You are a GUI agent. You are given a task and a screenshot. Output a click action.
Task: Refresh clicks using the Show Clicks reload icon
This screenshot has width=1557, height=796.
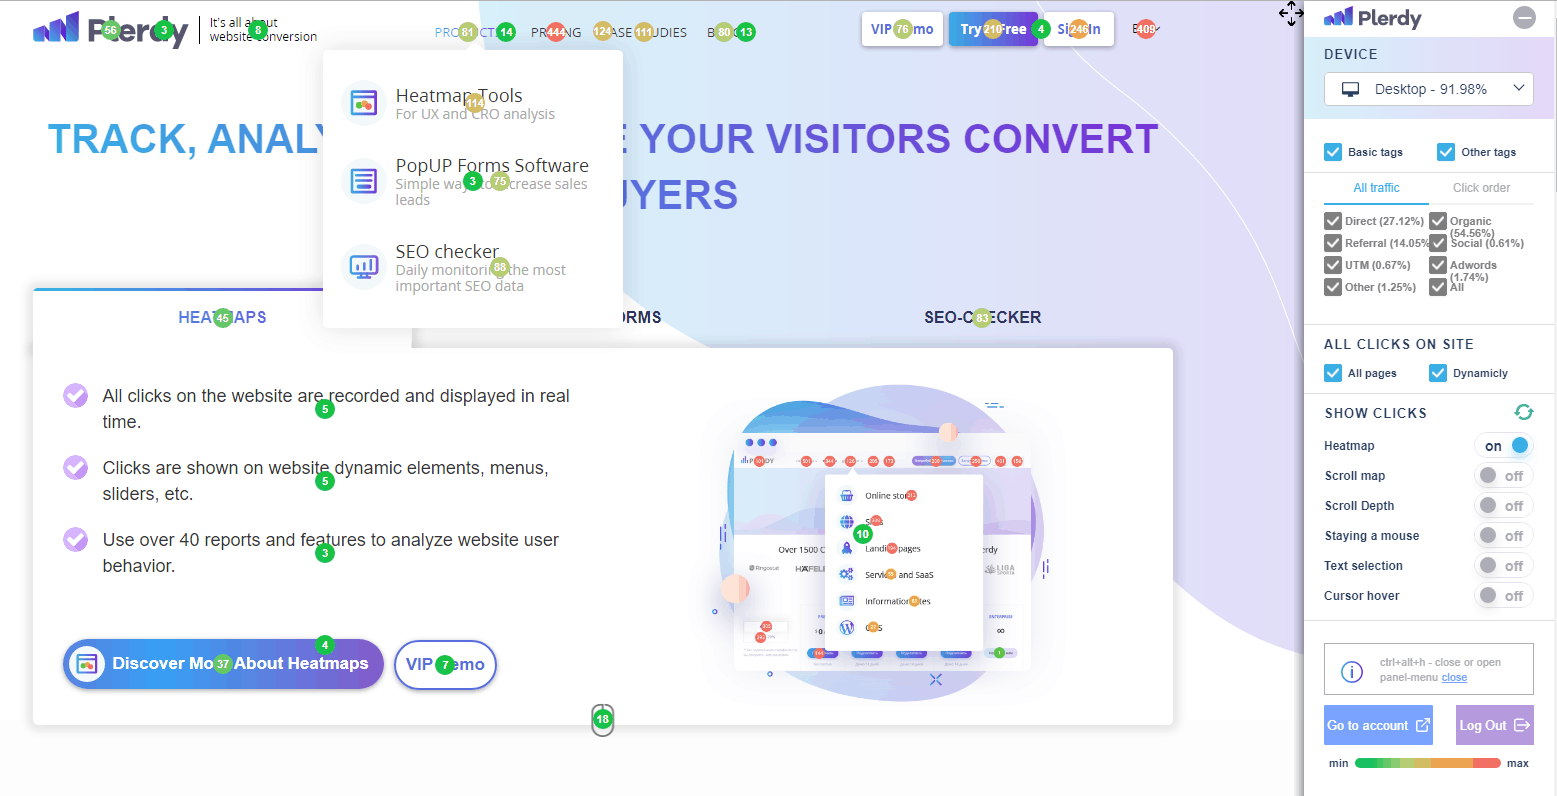pyautogui.click(x=1524, y=412)
